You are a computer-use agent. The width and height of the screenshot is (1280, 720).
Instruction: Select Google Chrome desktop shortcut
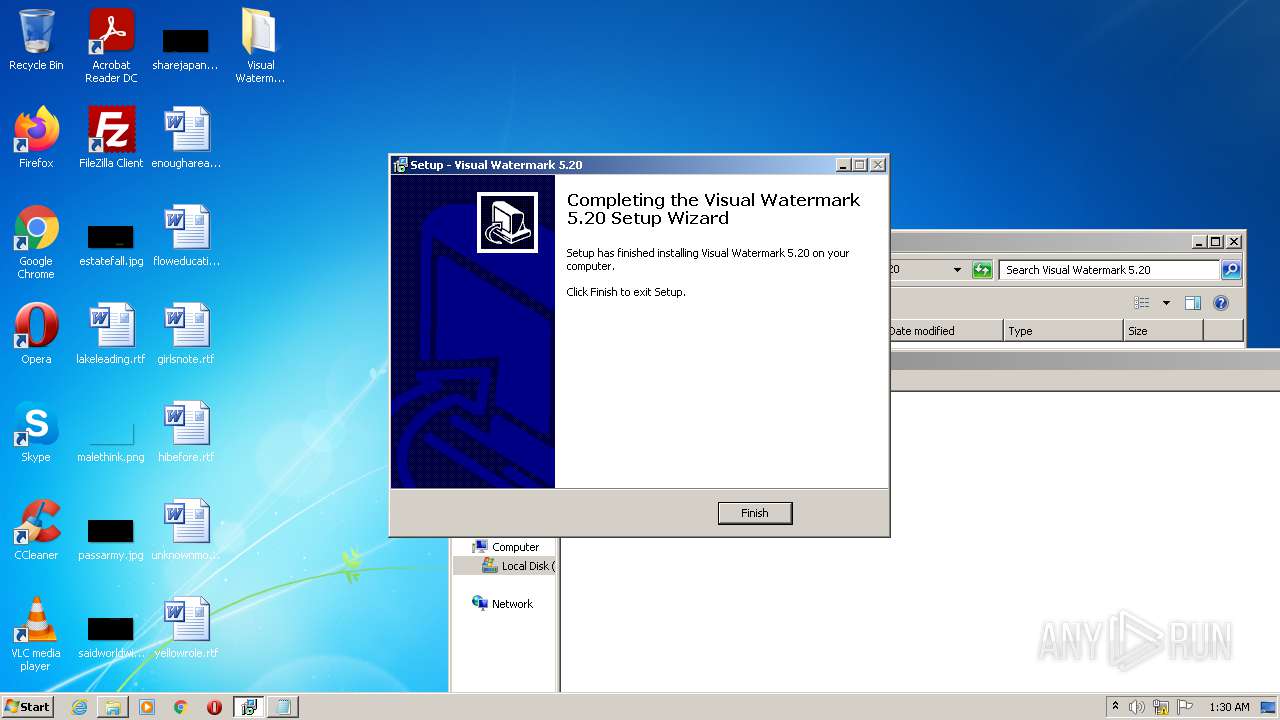click(x=36, y=242)
